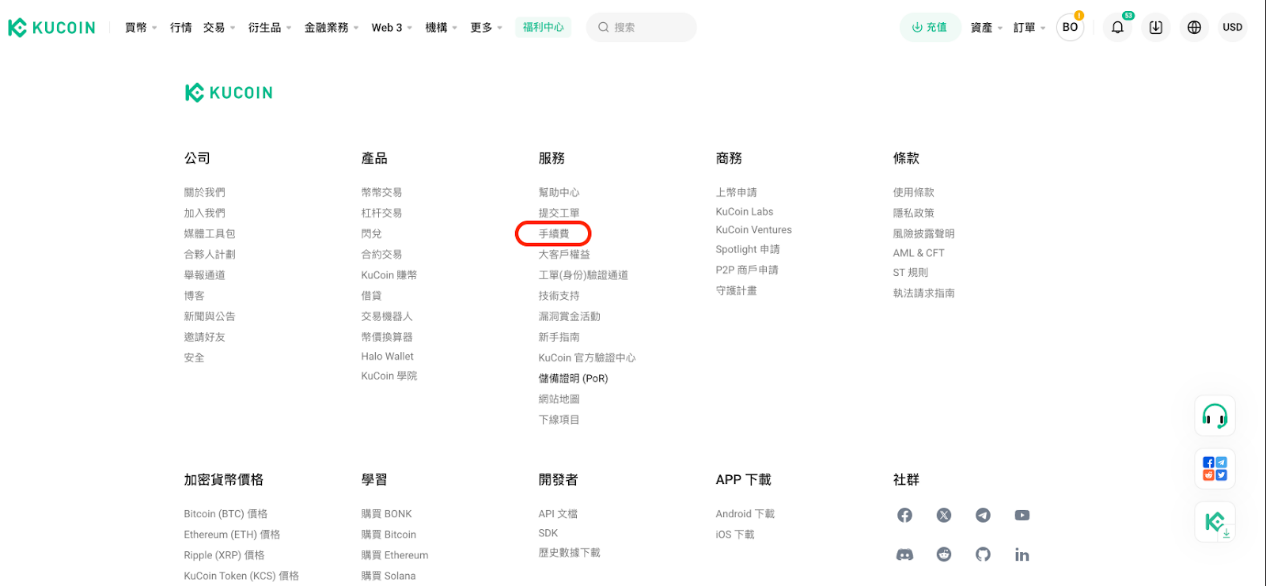Open the globe language selector
1266x586 pixels.
[x=1194, y=27]
